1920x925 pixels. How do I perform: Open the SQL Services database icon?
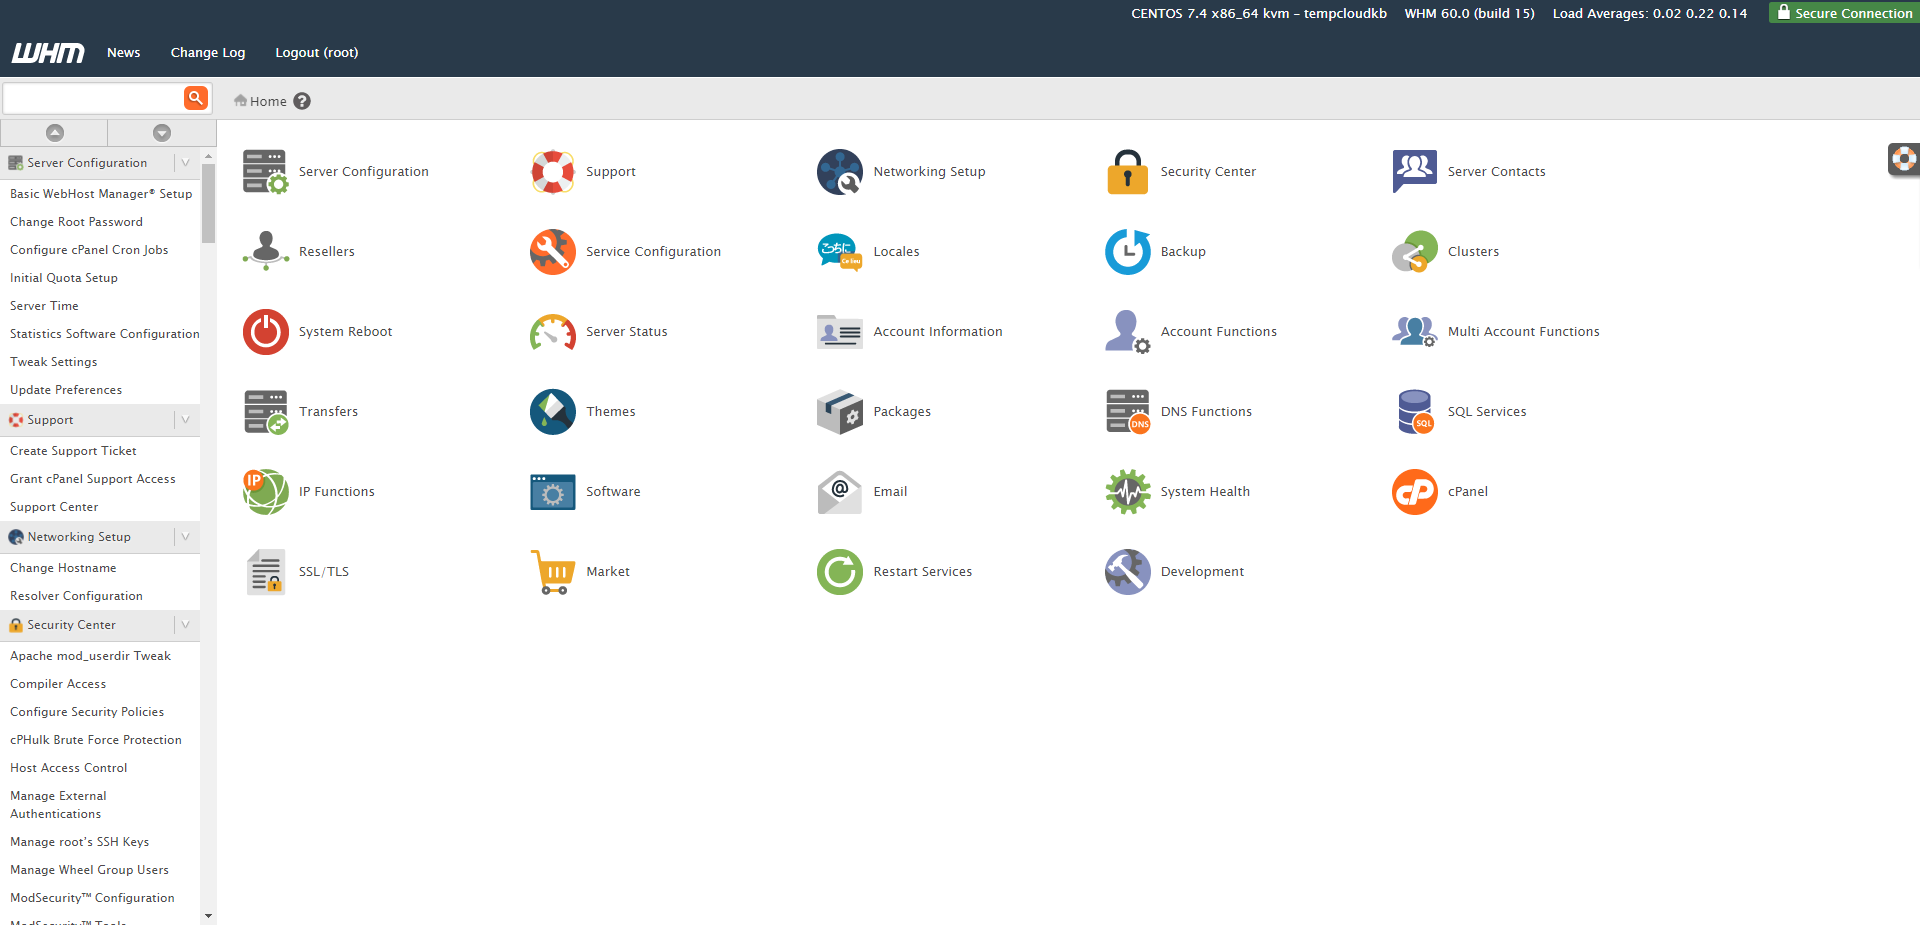pyautogui.click(x=1414, y=412)
